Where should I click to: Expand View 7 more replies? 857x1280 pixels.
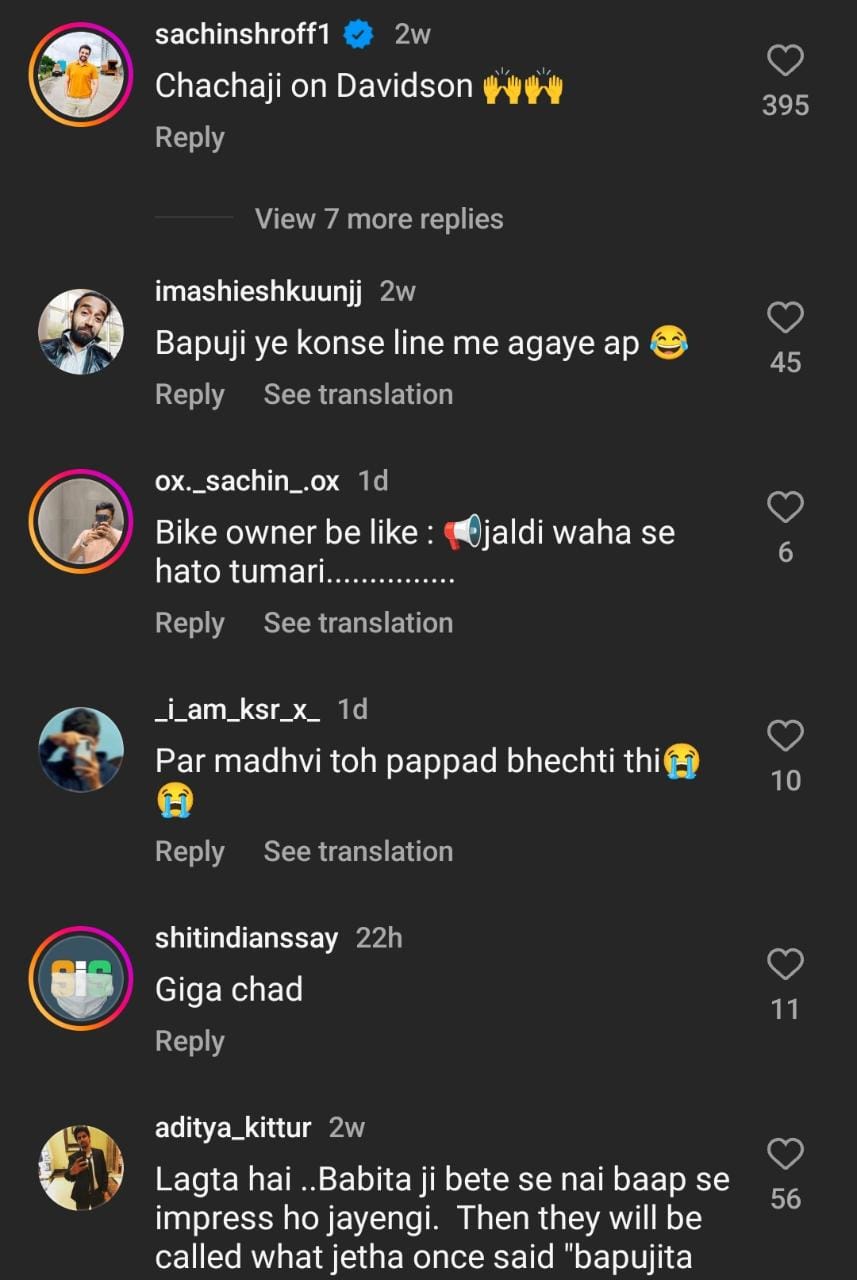pyautogui.click(x=379, y=219)
